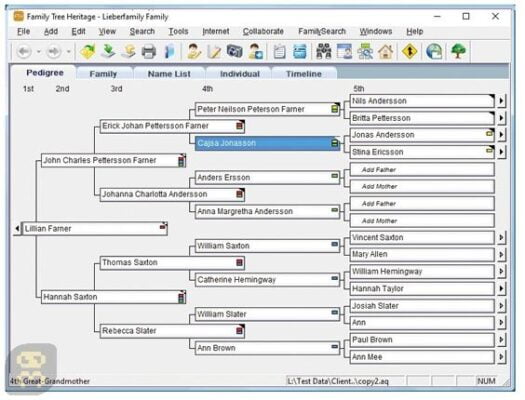
Task: Click the add-person icon
Action: click(x=255, y=52)
